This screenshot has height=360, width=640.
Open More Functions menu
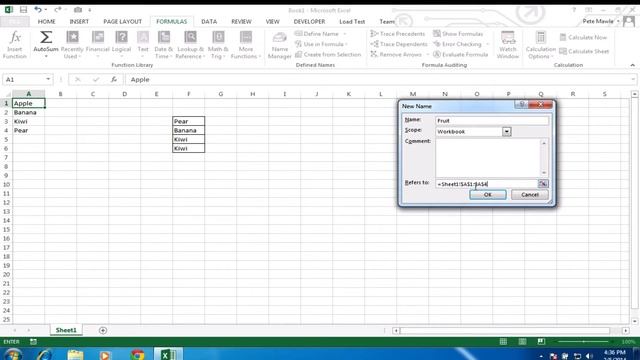tap(246, 44)
